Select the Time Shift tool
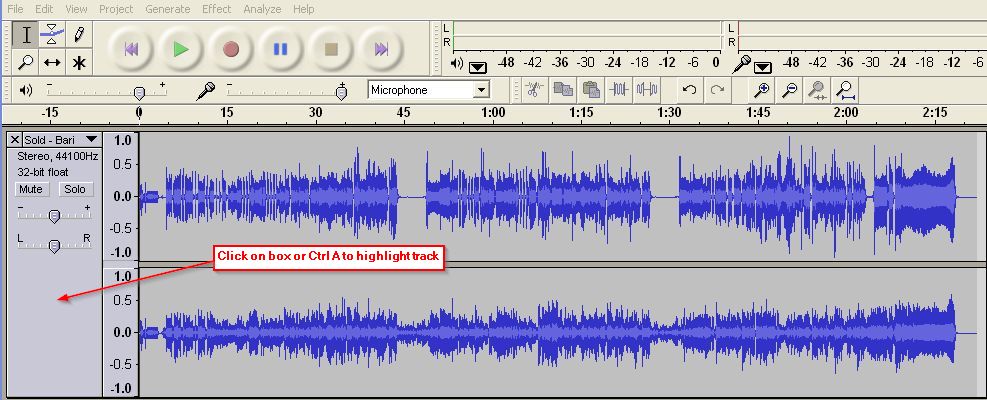The height and width of the screenshot is (400, 987). [x=53, y=62]
